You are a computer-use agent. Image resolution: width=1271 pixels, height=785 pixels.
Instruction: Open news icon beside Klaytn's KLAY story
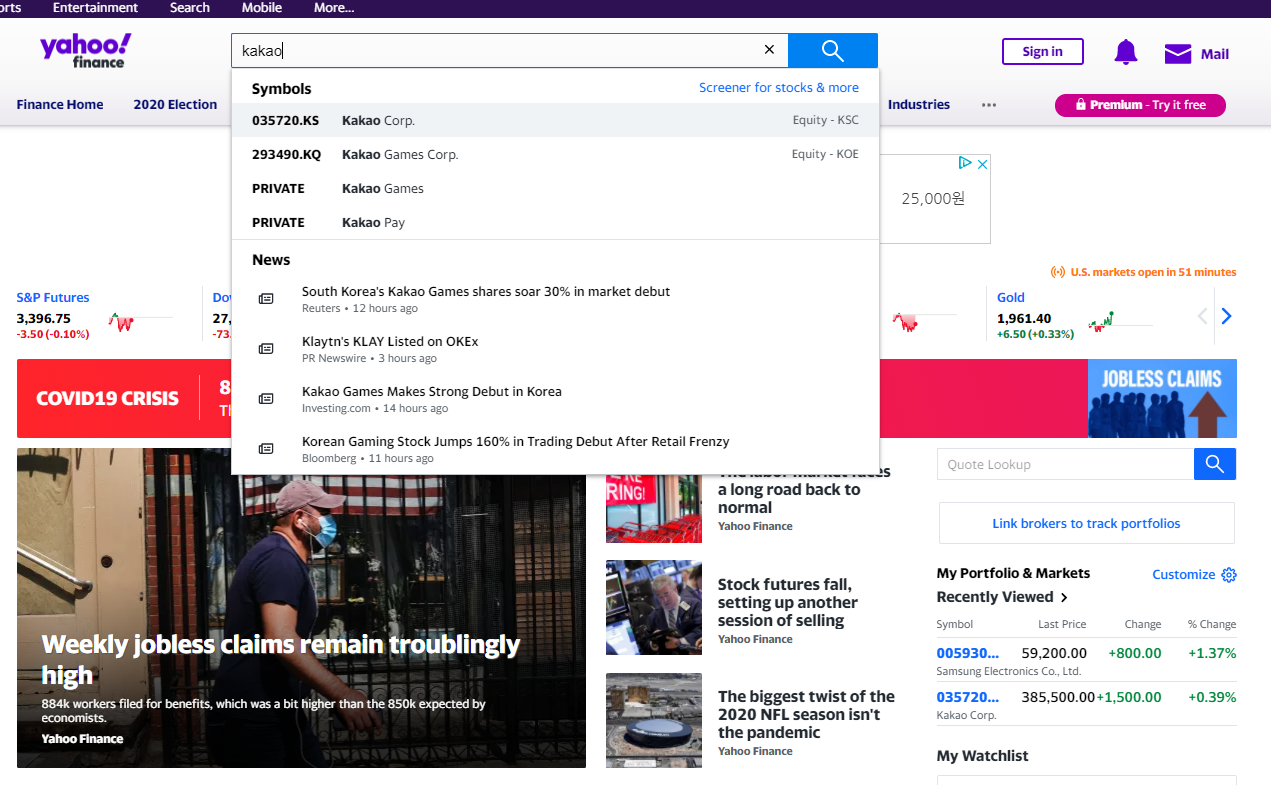tap(266, 349)
